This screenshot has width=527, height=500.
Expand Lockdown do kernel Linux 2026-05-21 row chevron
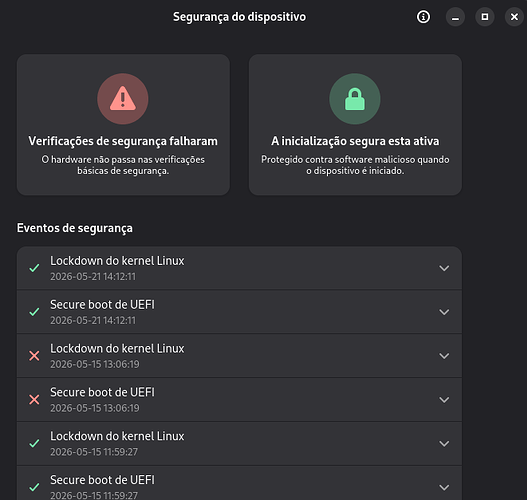444,268
